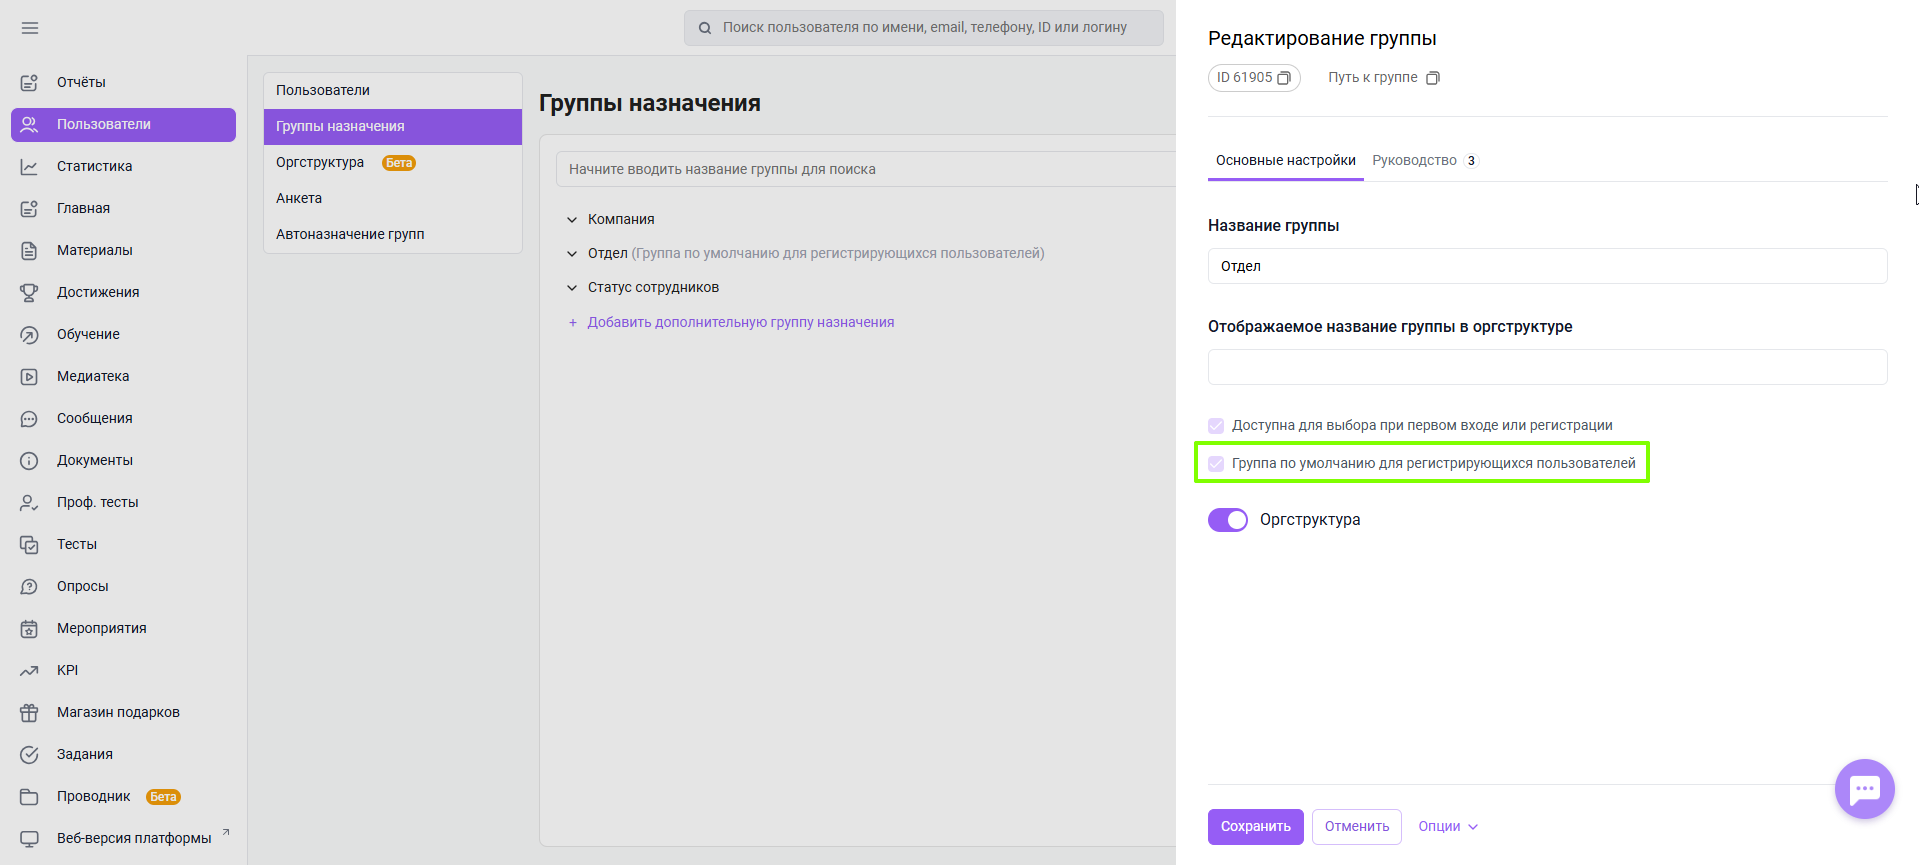Image resolution: width=1919 pixels, height=865 pixels.
Task: Click the Редактирование группы heading
Action: [x=1322, y=38]
